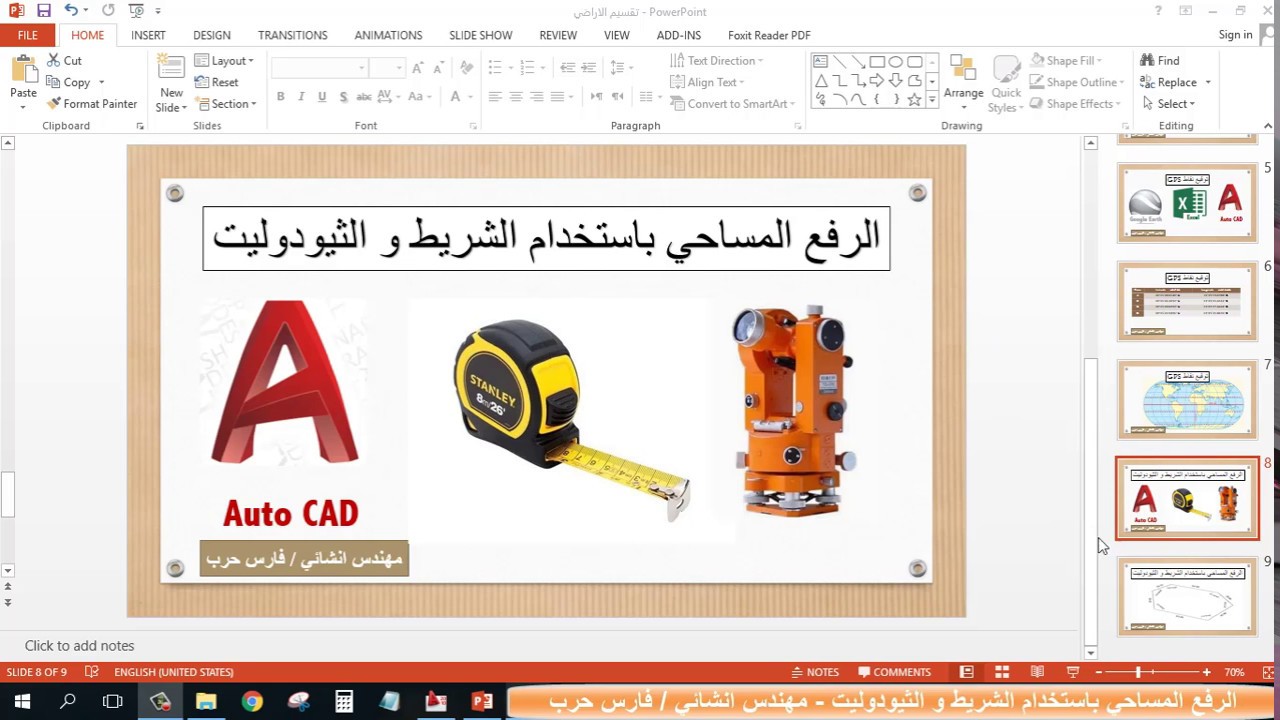The width and height of the screenshot is (1280, 720).
Task: Toggle text Shadow formatting
Action: (x=343, y=97)
